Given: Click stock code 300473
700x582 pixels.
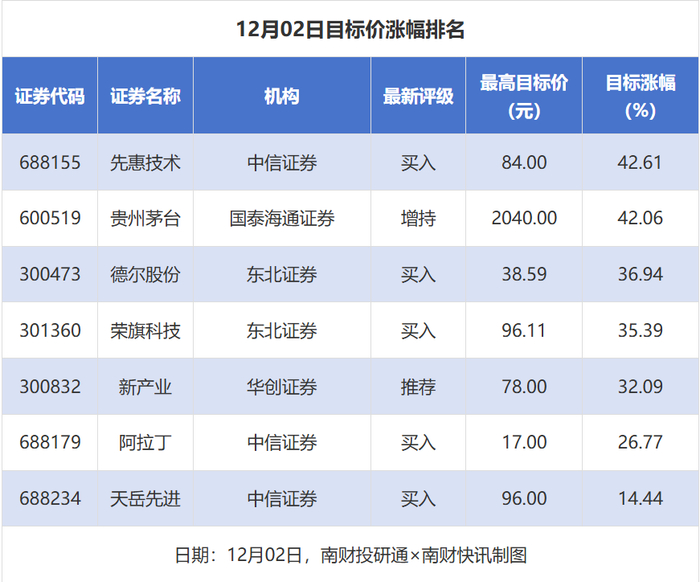Looking at the screenshot, I should pos(50,274).
